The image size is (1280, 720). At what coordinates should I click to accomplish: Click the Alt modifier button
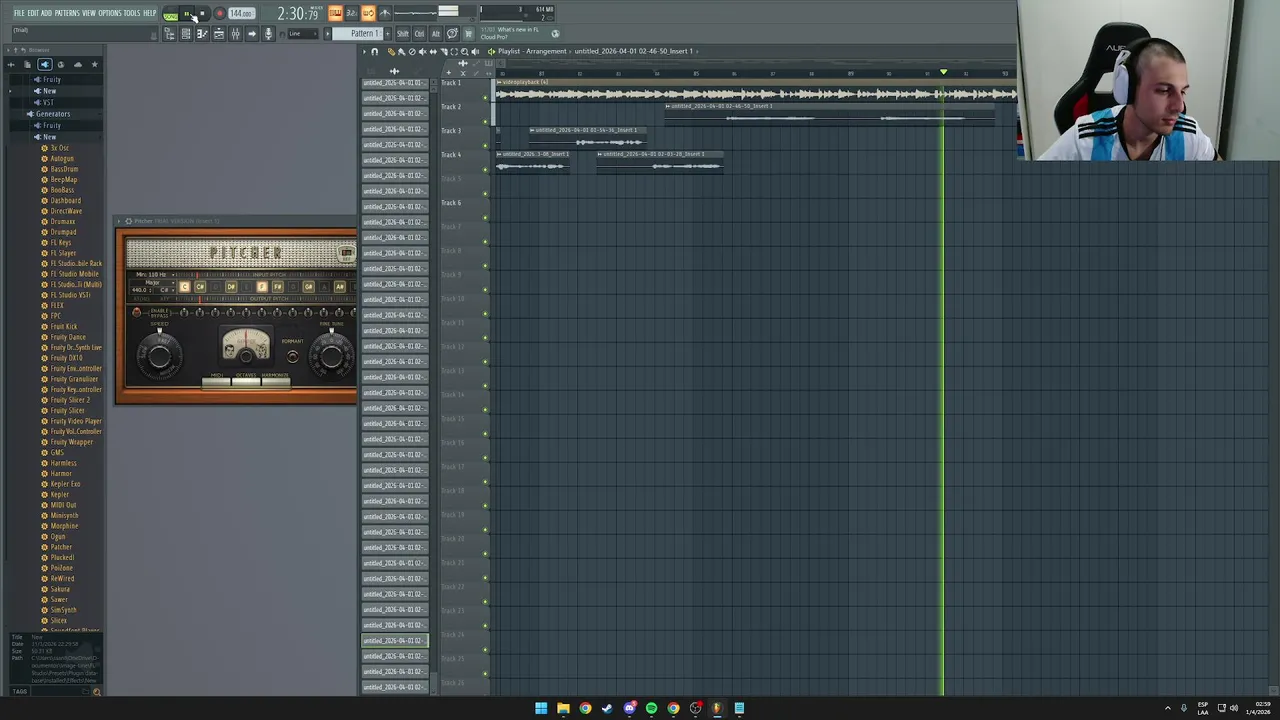click(x=436, y=33)
